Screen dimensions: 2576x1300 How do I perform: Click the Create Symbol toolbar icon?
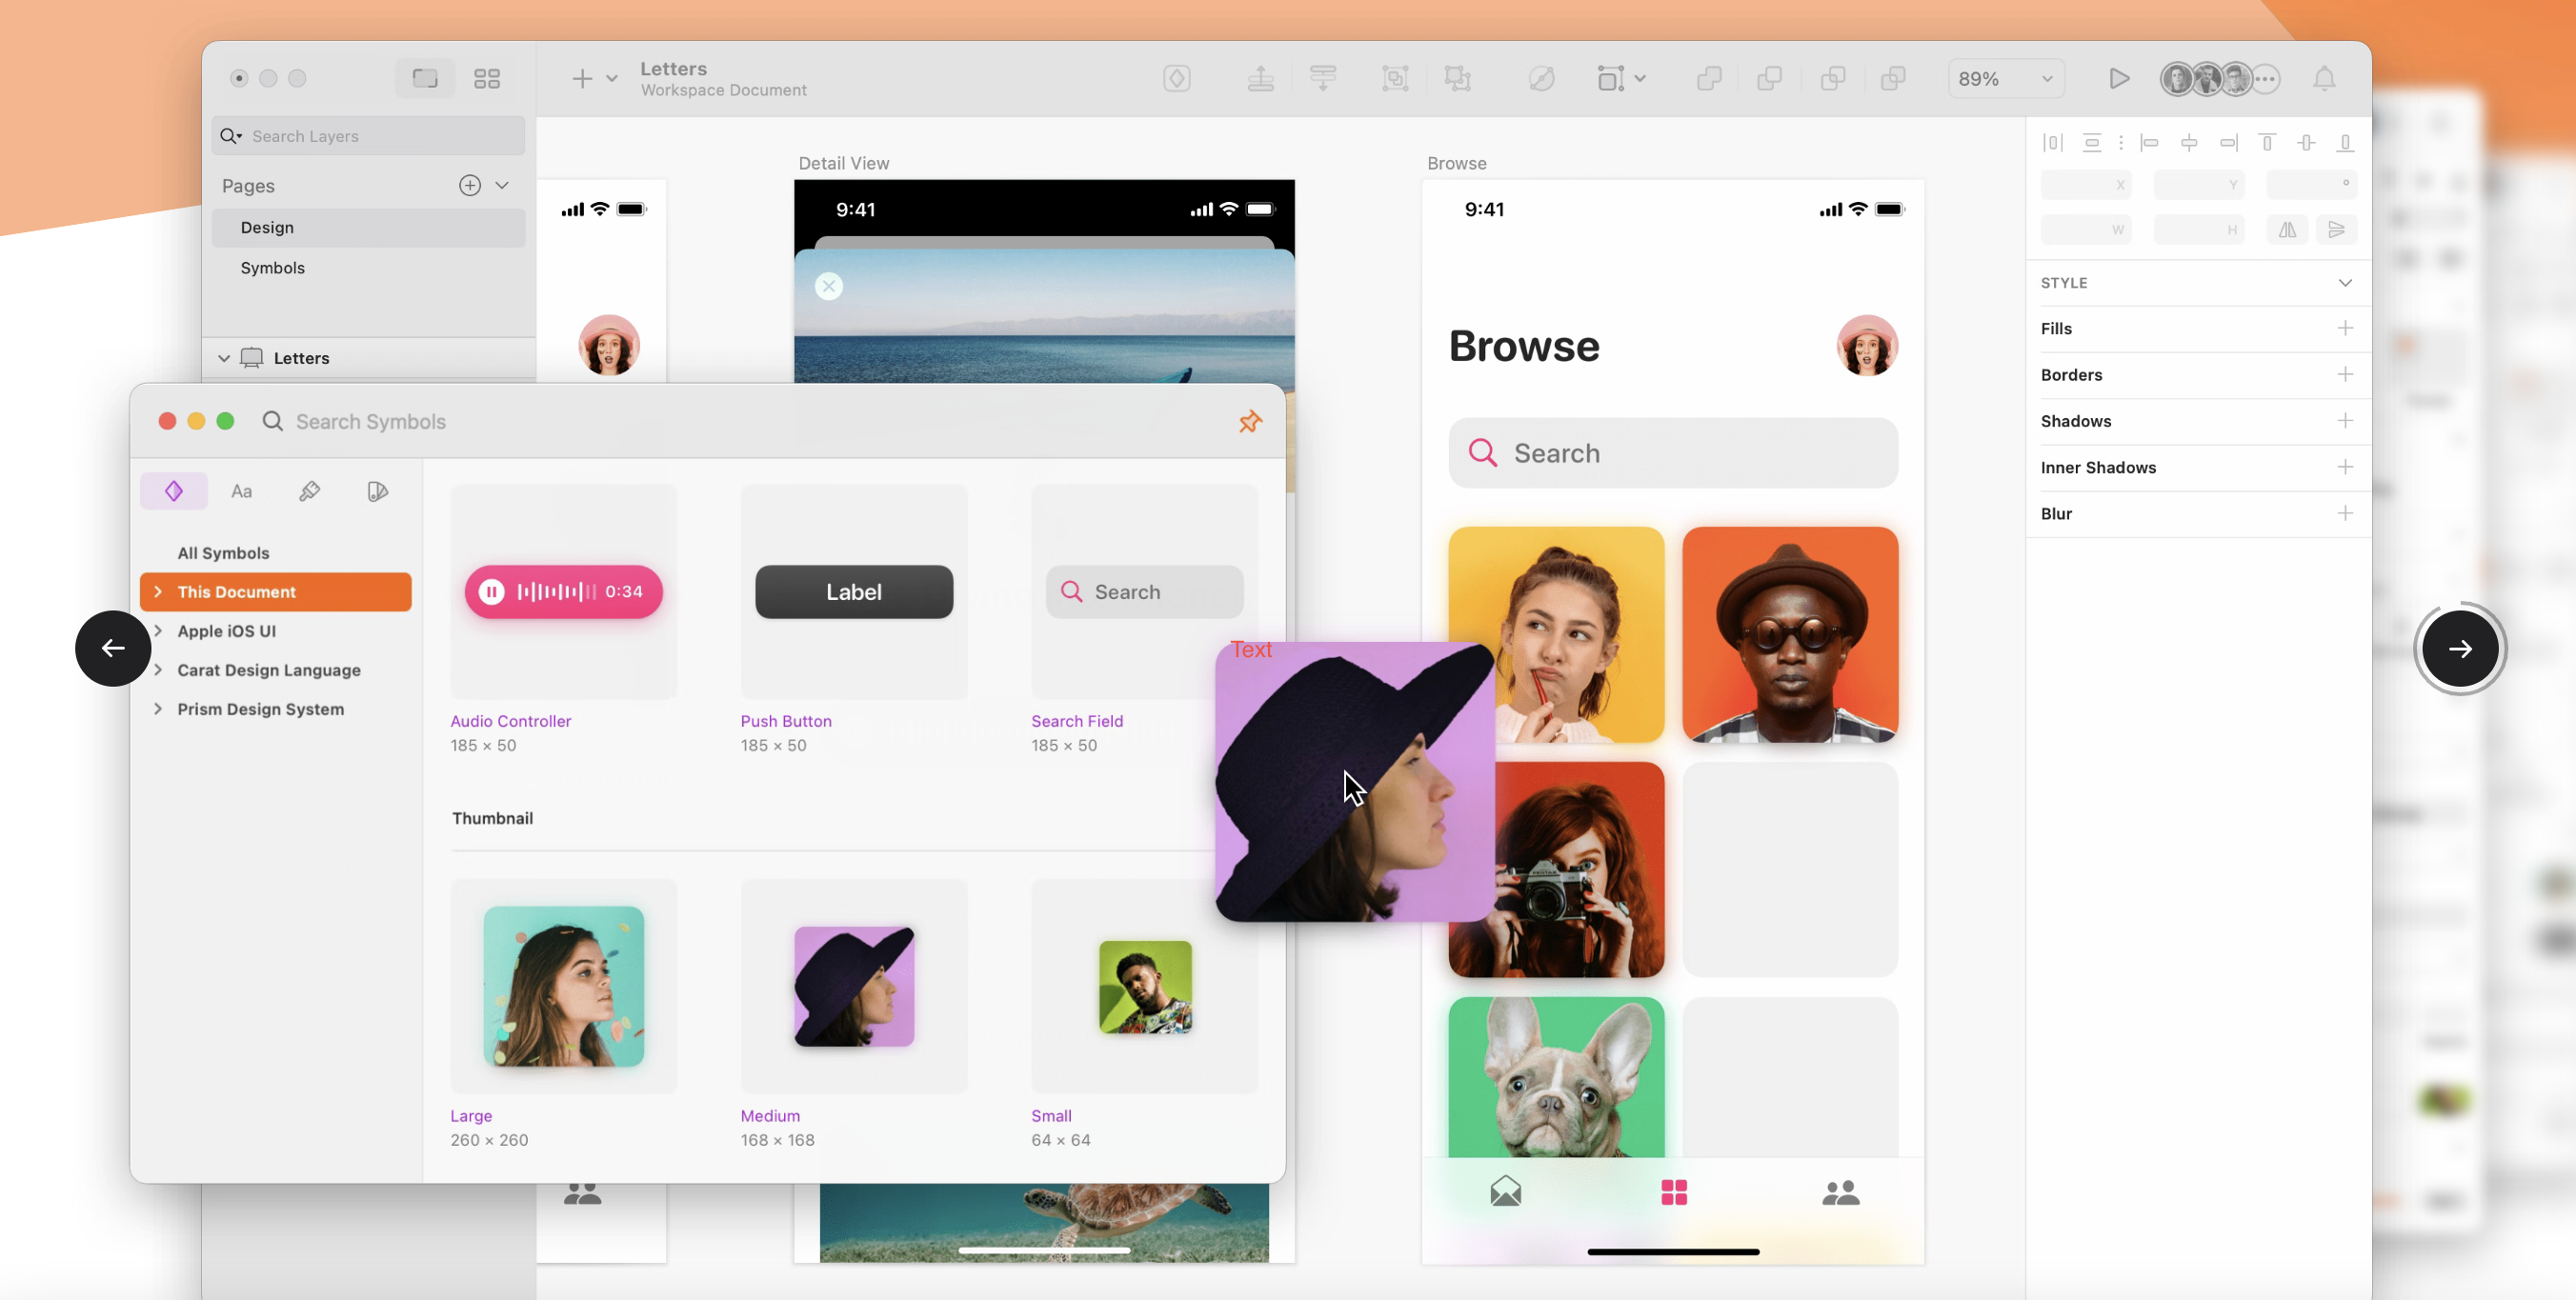[x=1176, y=78]
